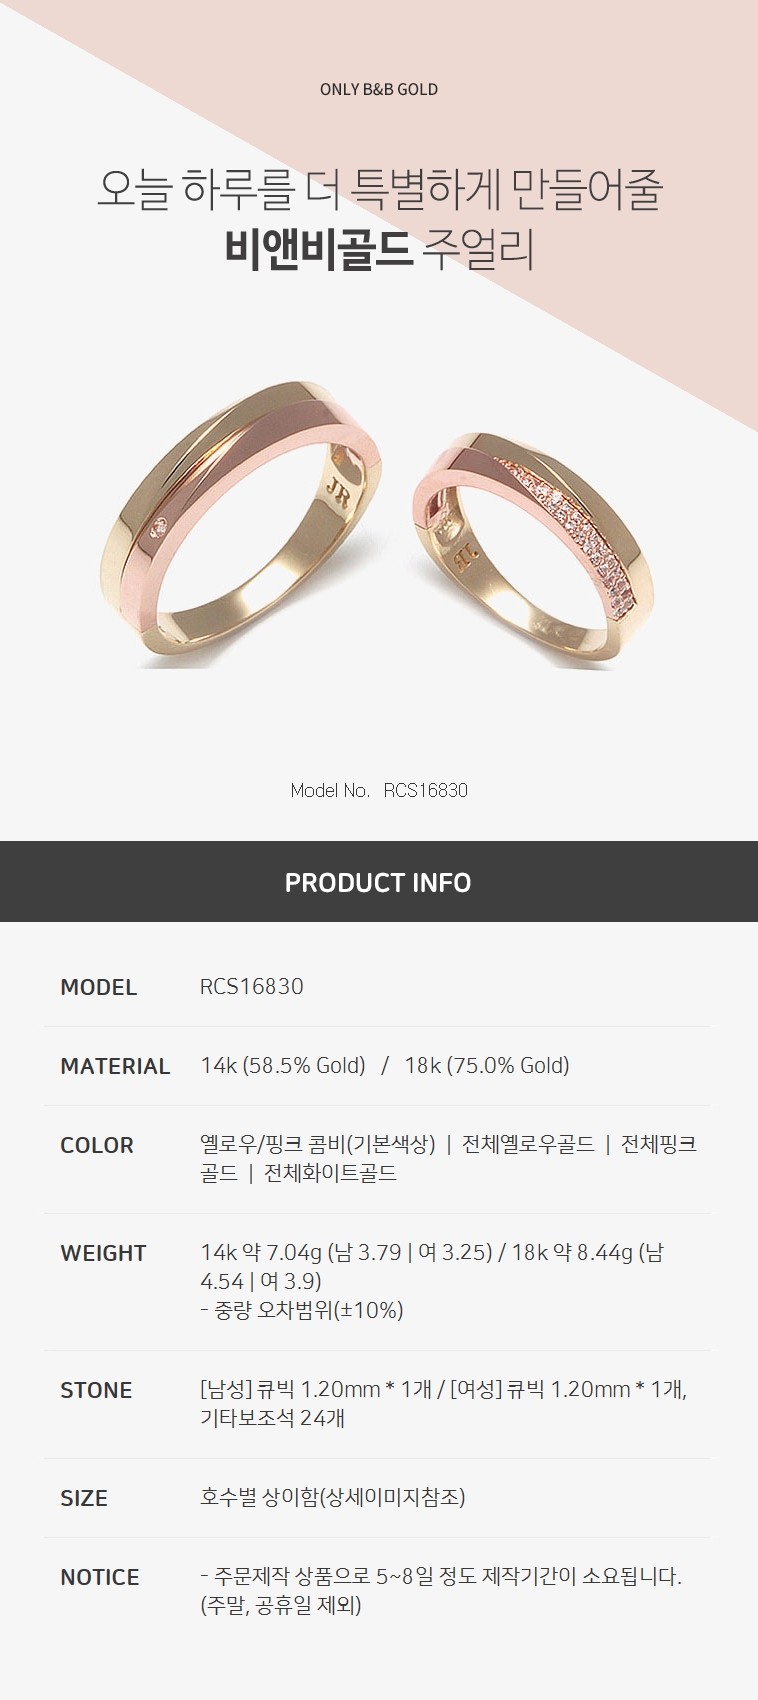Click the NOTICE production time text
The width and height of the screenshot is (758, 1700).
coord(441,1590)
